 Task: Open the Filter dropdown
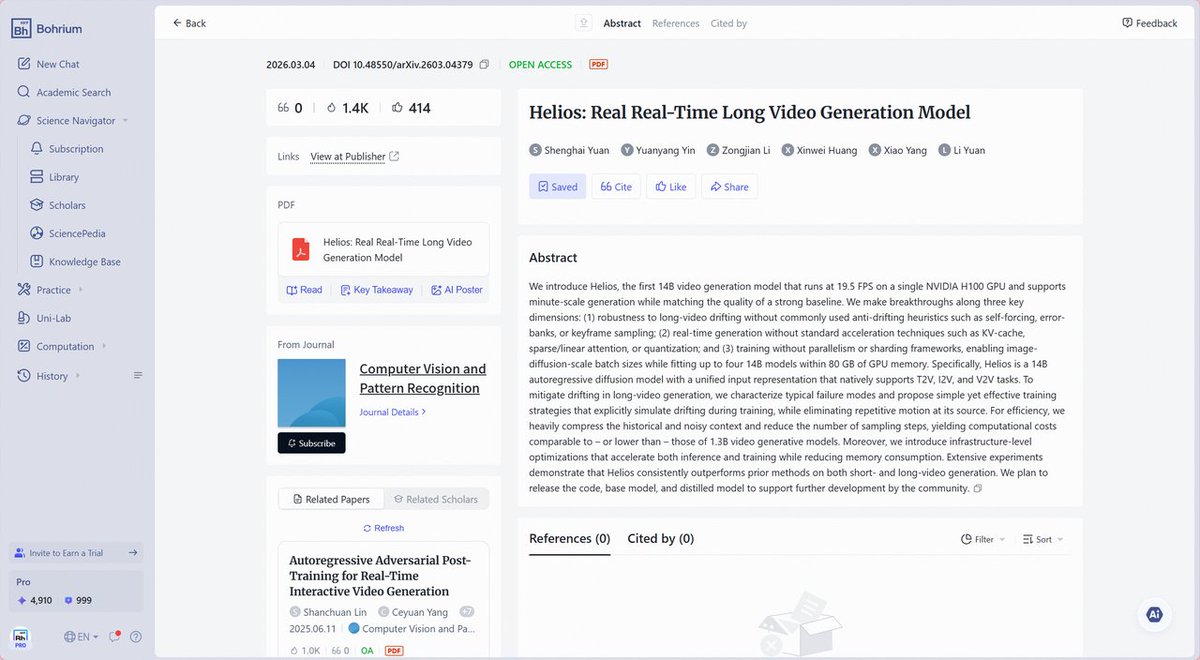click(x=983, y=540)
